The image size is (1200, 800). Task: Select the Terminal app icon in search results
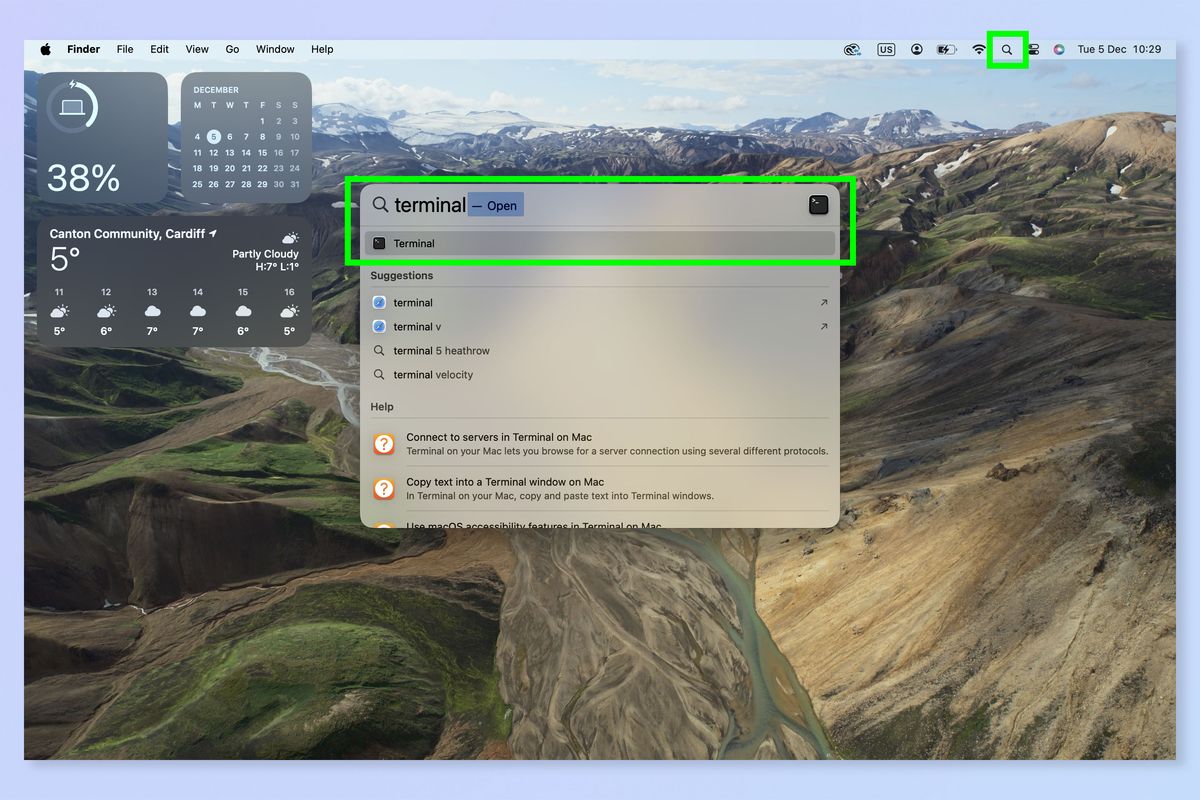coord(380,243)
